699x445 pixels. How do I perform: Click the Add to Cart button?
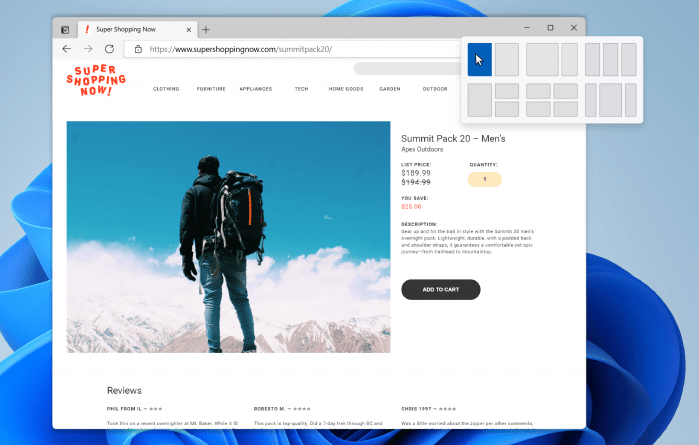coord(440,289)
